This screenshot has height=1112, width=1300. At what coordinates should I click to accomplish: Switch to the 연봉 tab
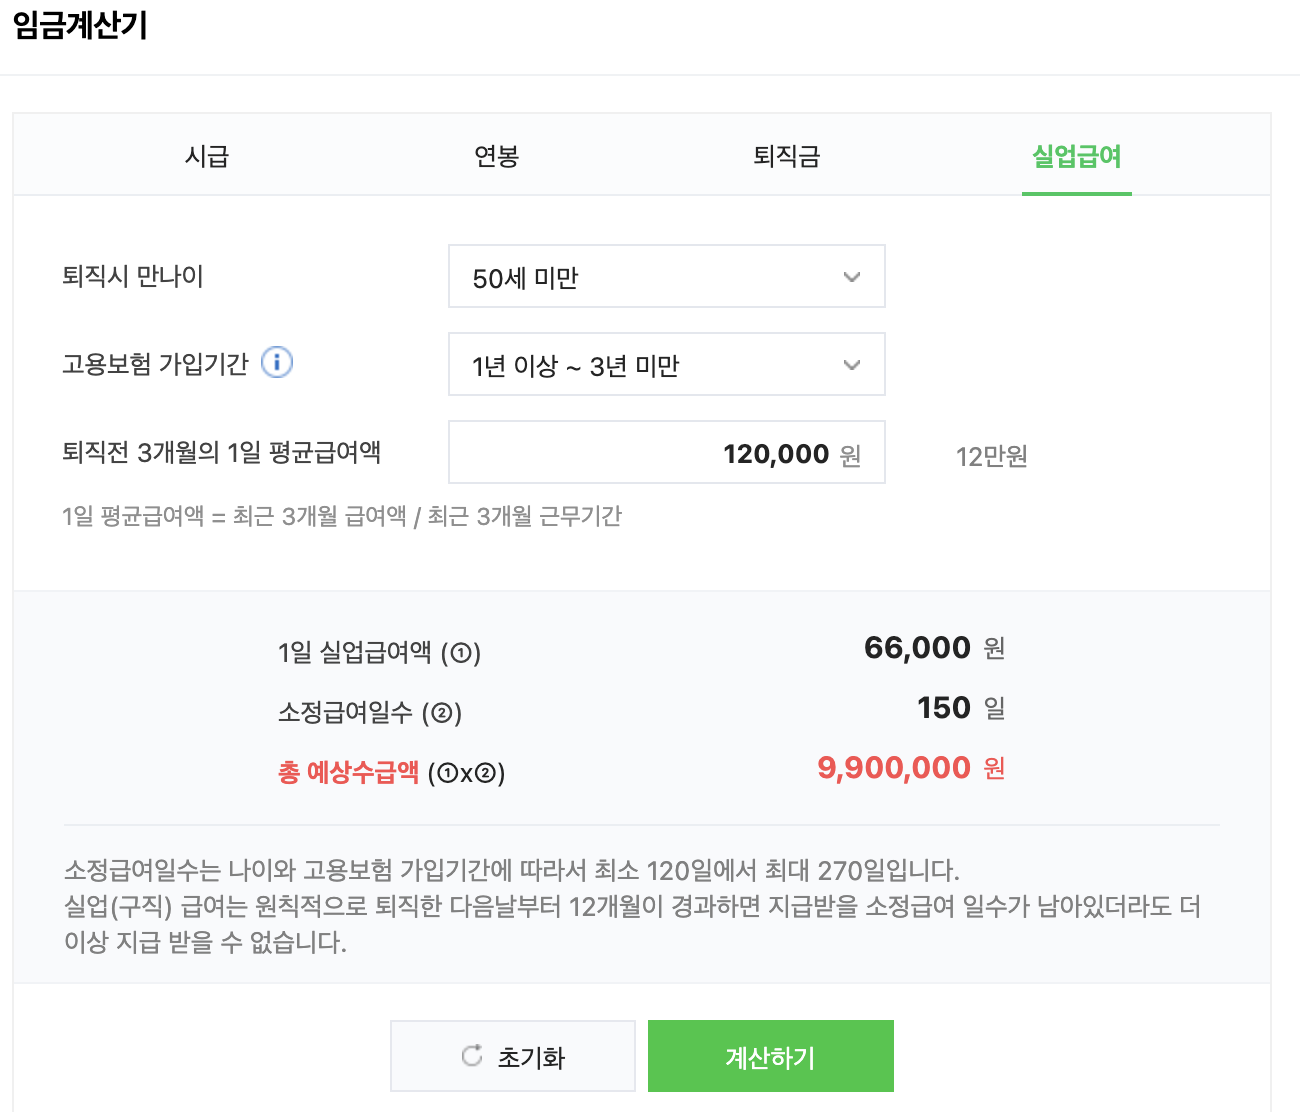[x=496, y=156]
